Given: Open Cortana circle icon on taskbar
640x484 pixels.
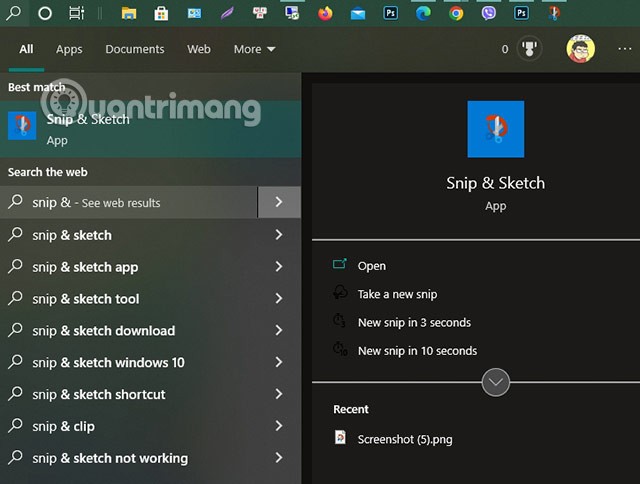Looking at the screenshot, I should point(45,13).
